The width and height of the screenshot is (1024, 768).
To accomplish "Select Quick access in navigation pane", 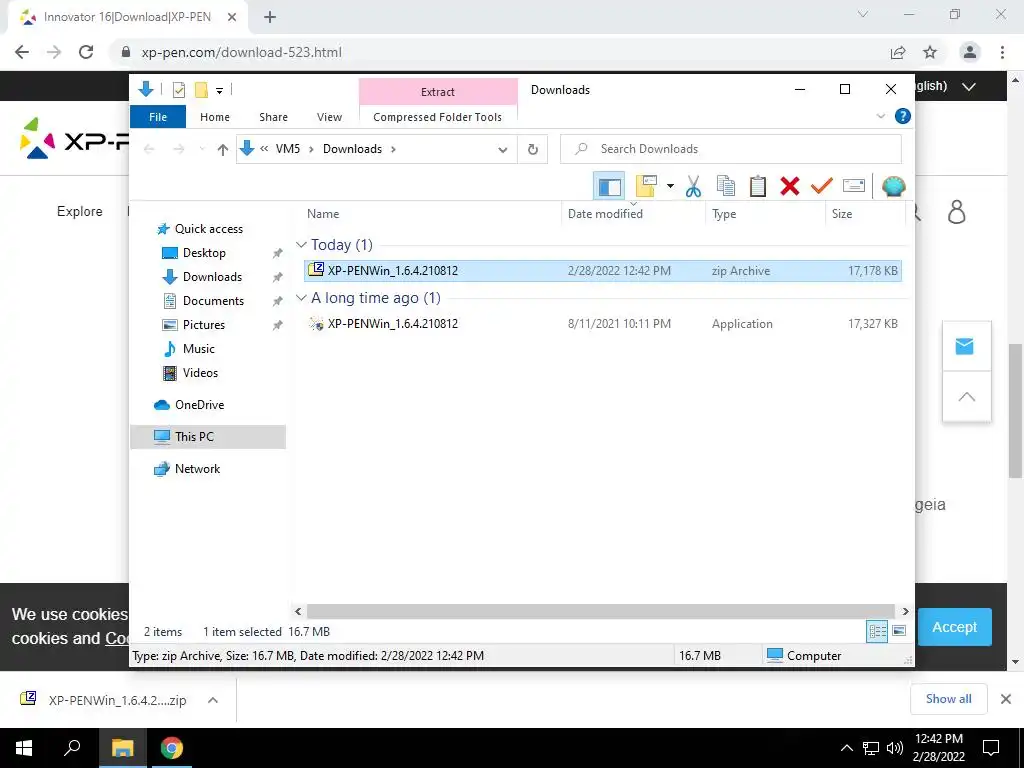I will [208, 229].
